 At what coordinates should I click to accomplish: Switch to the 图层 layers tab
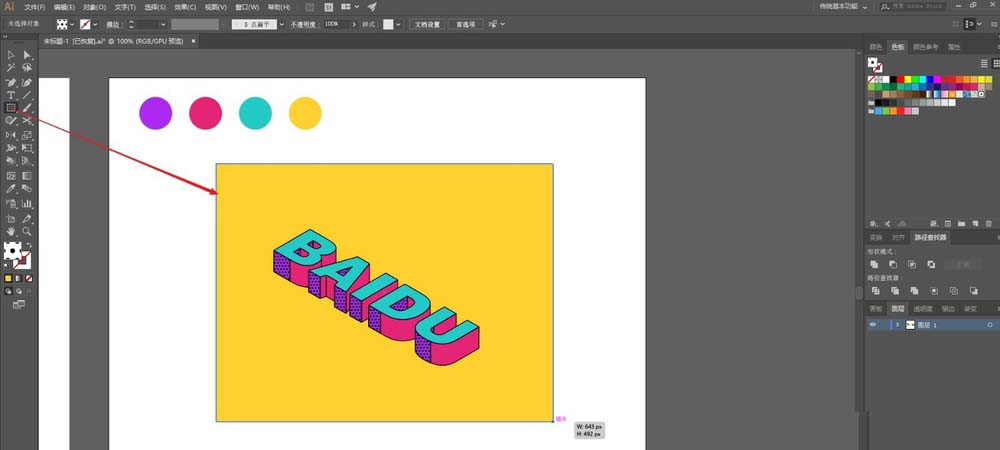897,308
